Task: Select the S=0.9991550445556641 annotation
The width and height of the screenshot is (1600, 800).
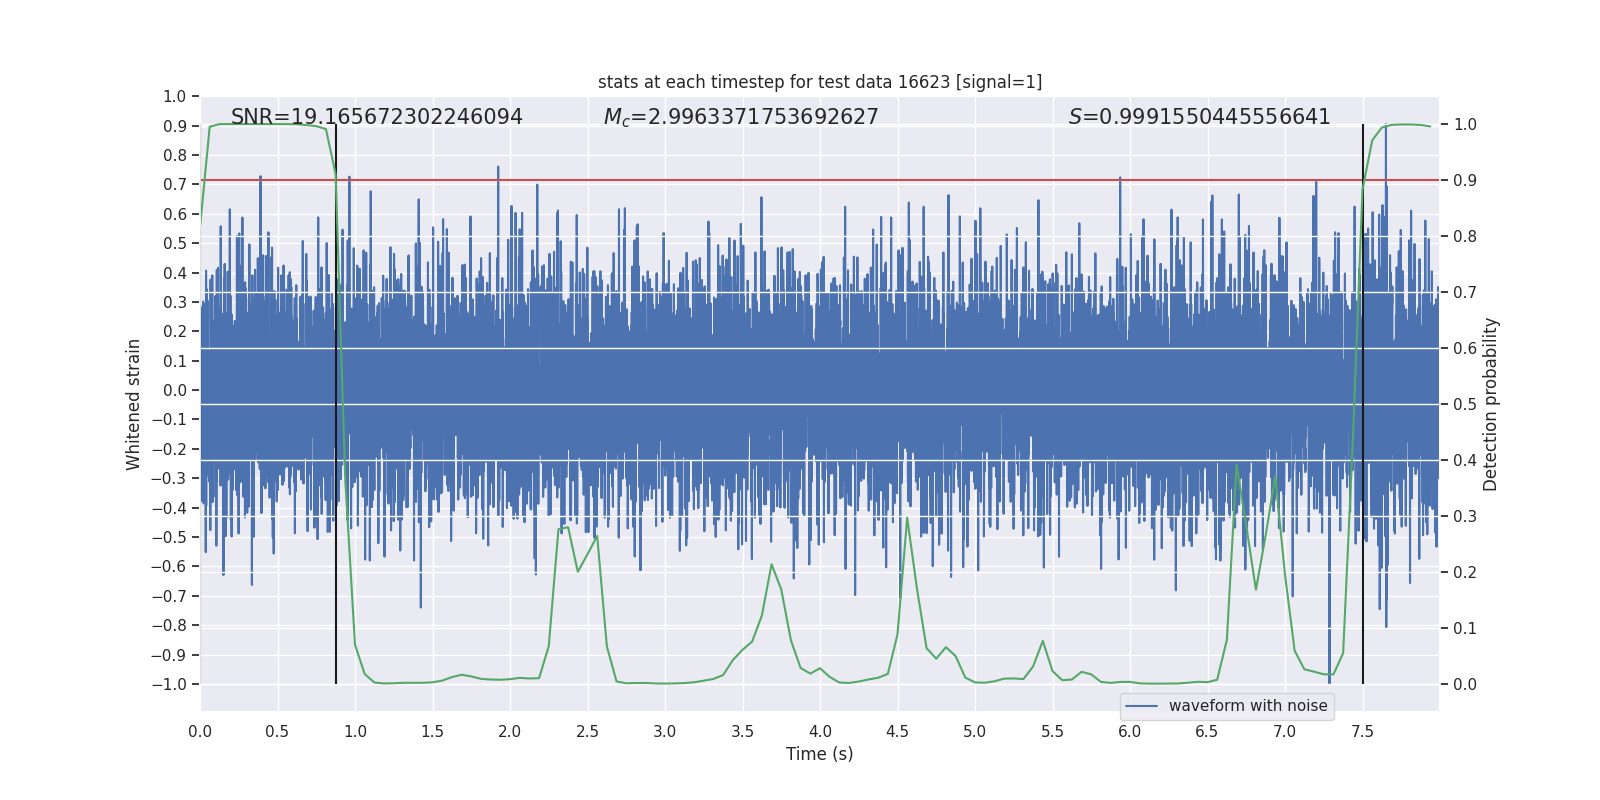Action: click(1199, 117)
